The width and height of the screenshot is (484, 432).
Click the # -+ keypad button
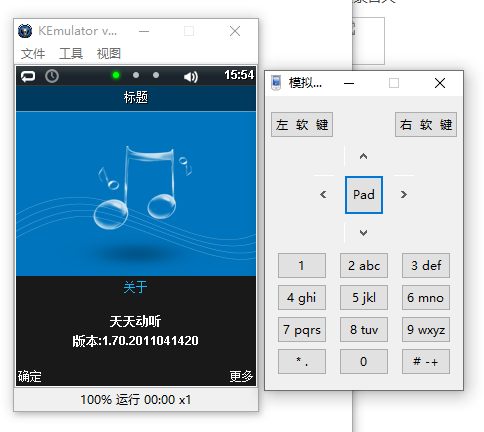(426, 361)
